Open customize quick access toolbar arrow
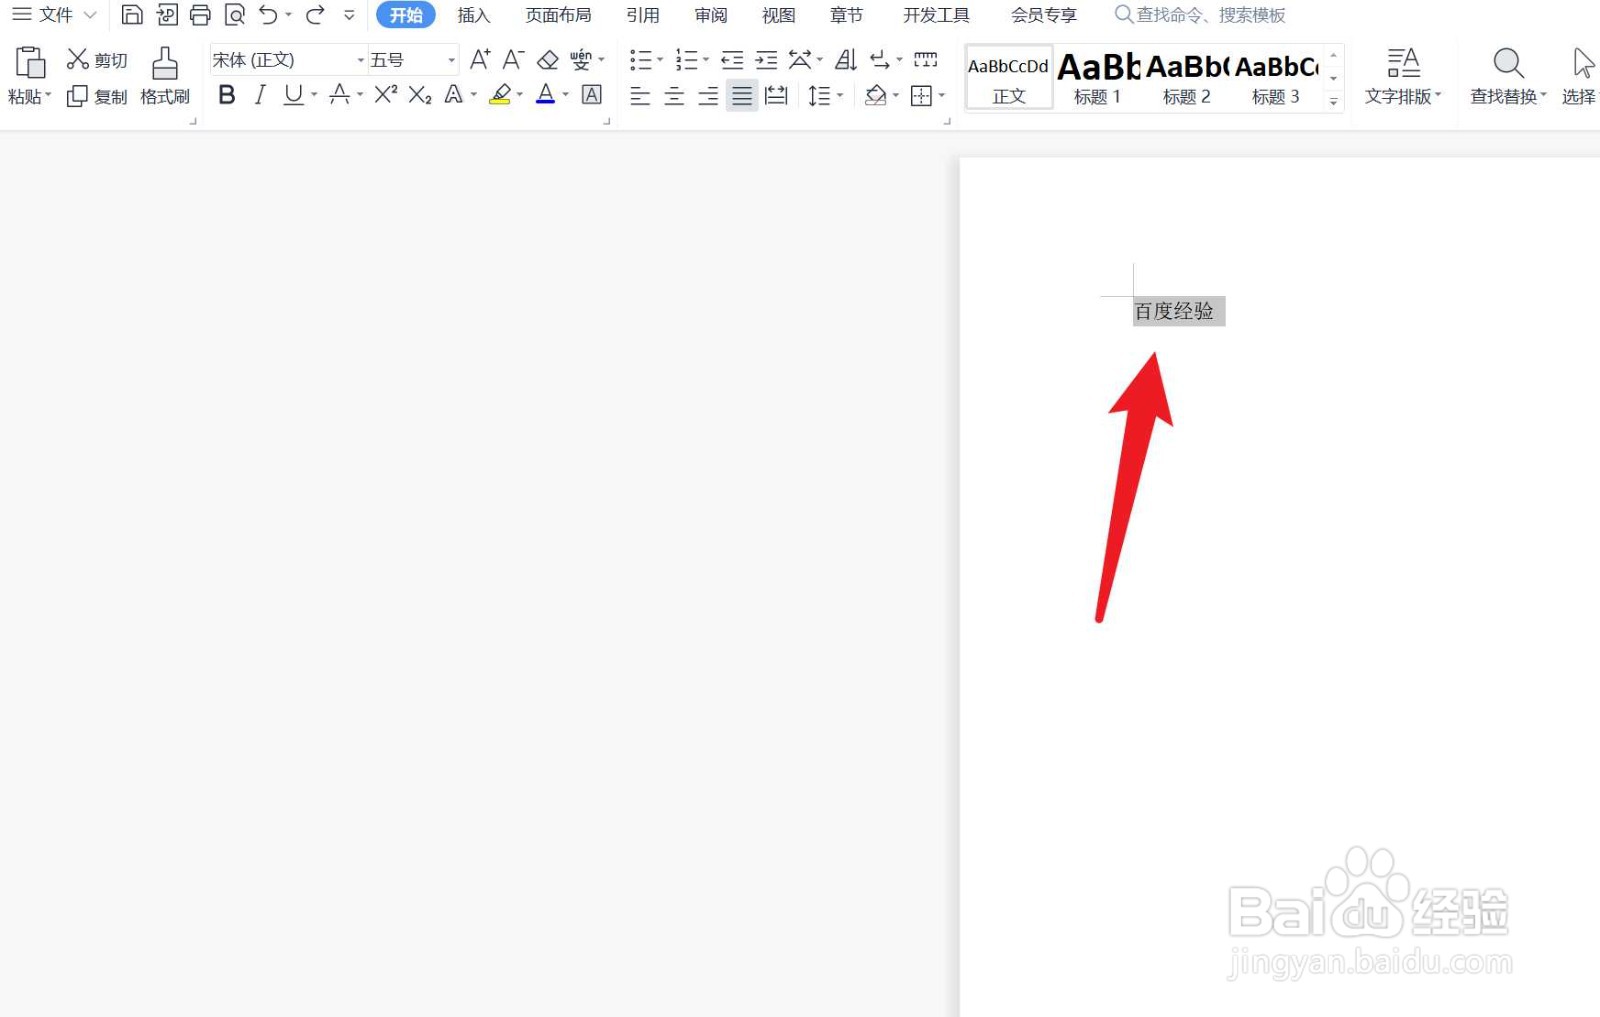 tap(349, 15)
